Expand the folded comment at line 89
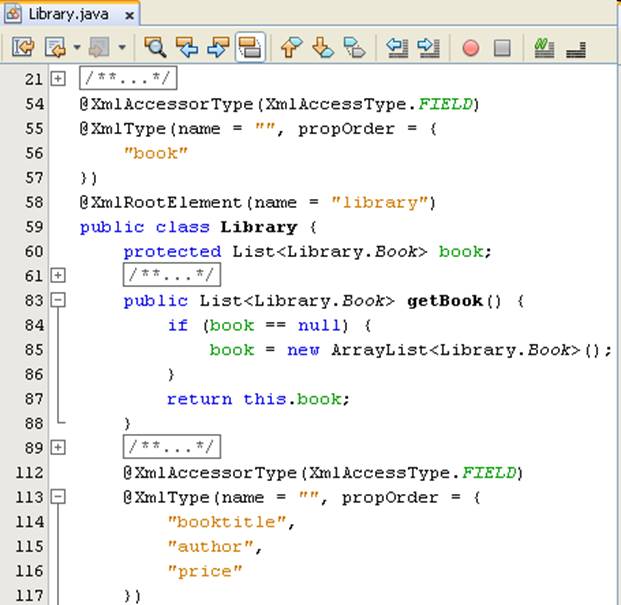The image size is (621, 605). coord(58,447)
